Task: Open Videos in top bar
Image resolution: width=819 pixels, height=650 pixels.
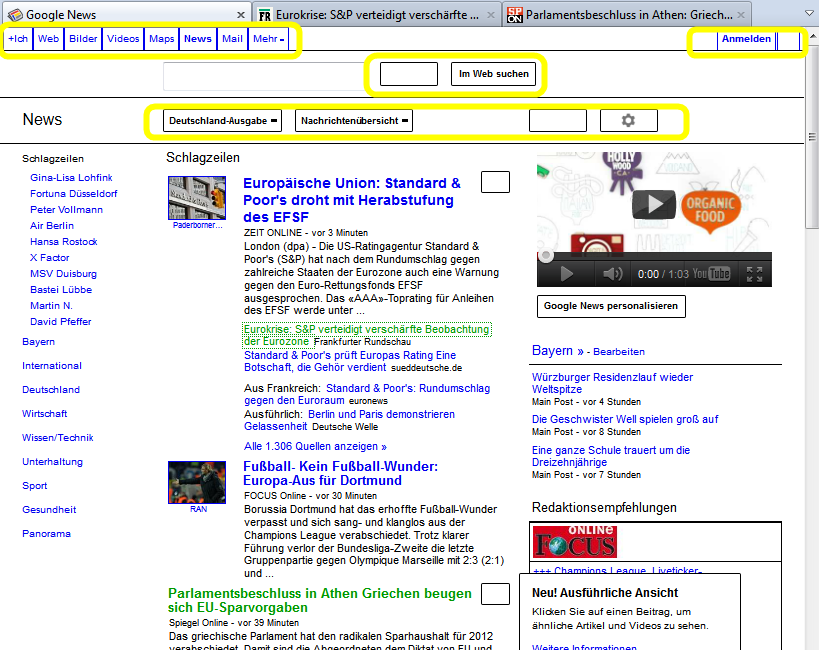Action: click(x=123, y=39)
